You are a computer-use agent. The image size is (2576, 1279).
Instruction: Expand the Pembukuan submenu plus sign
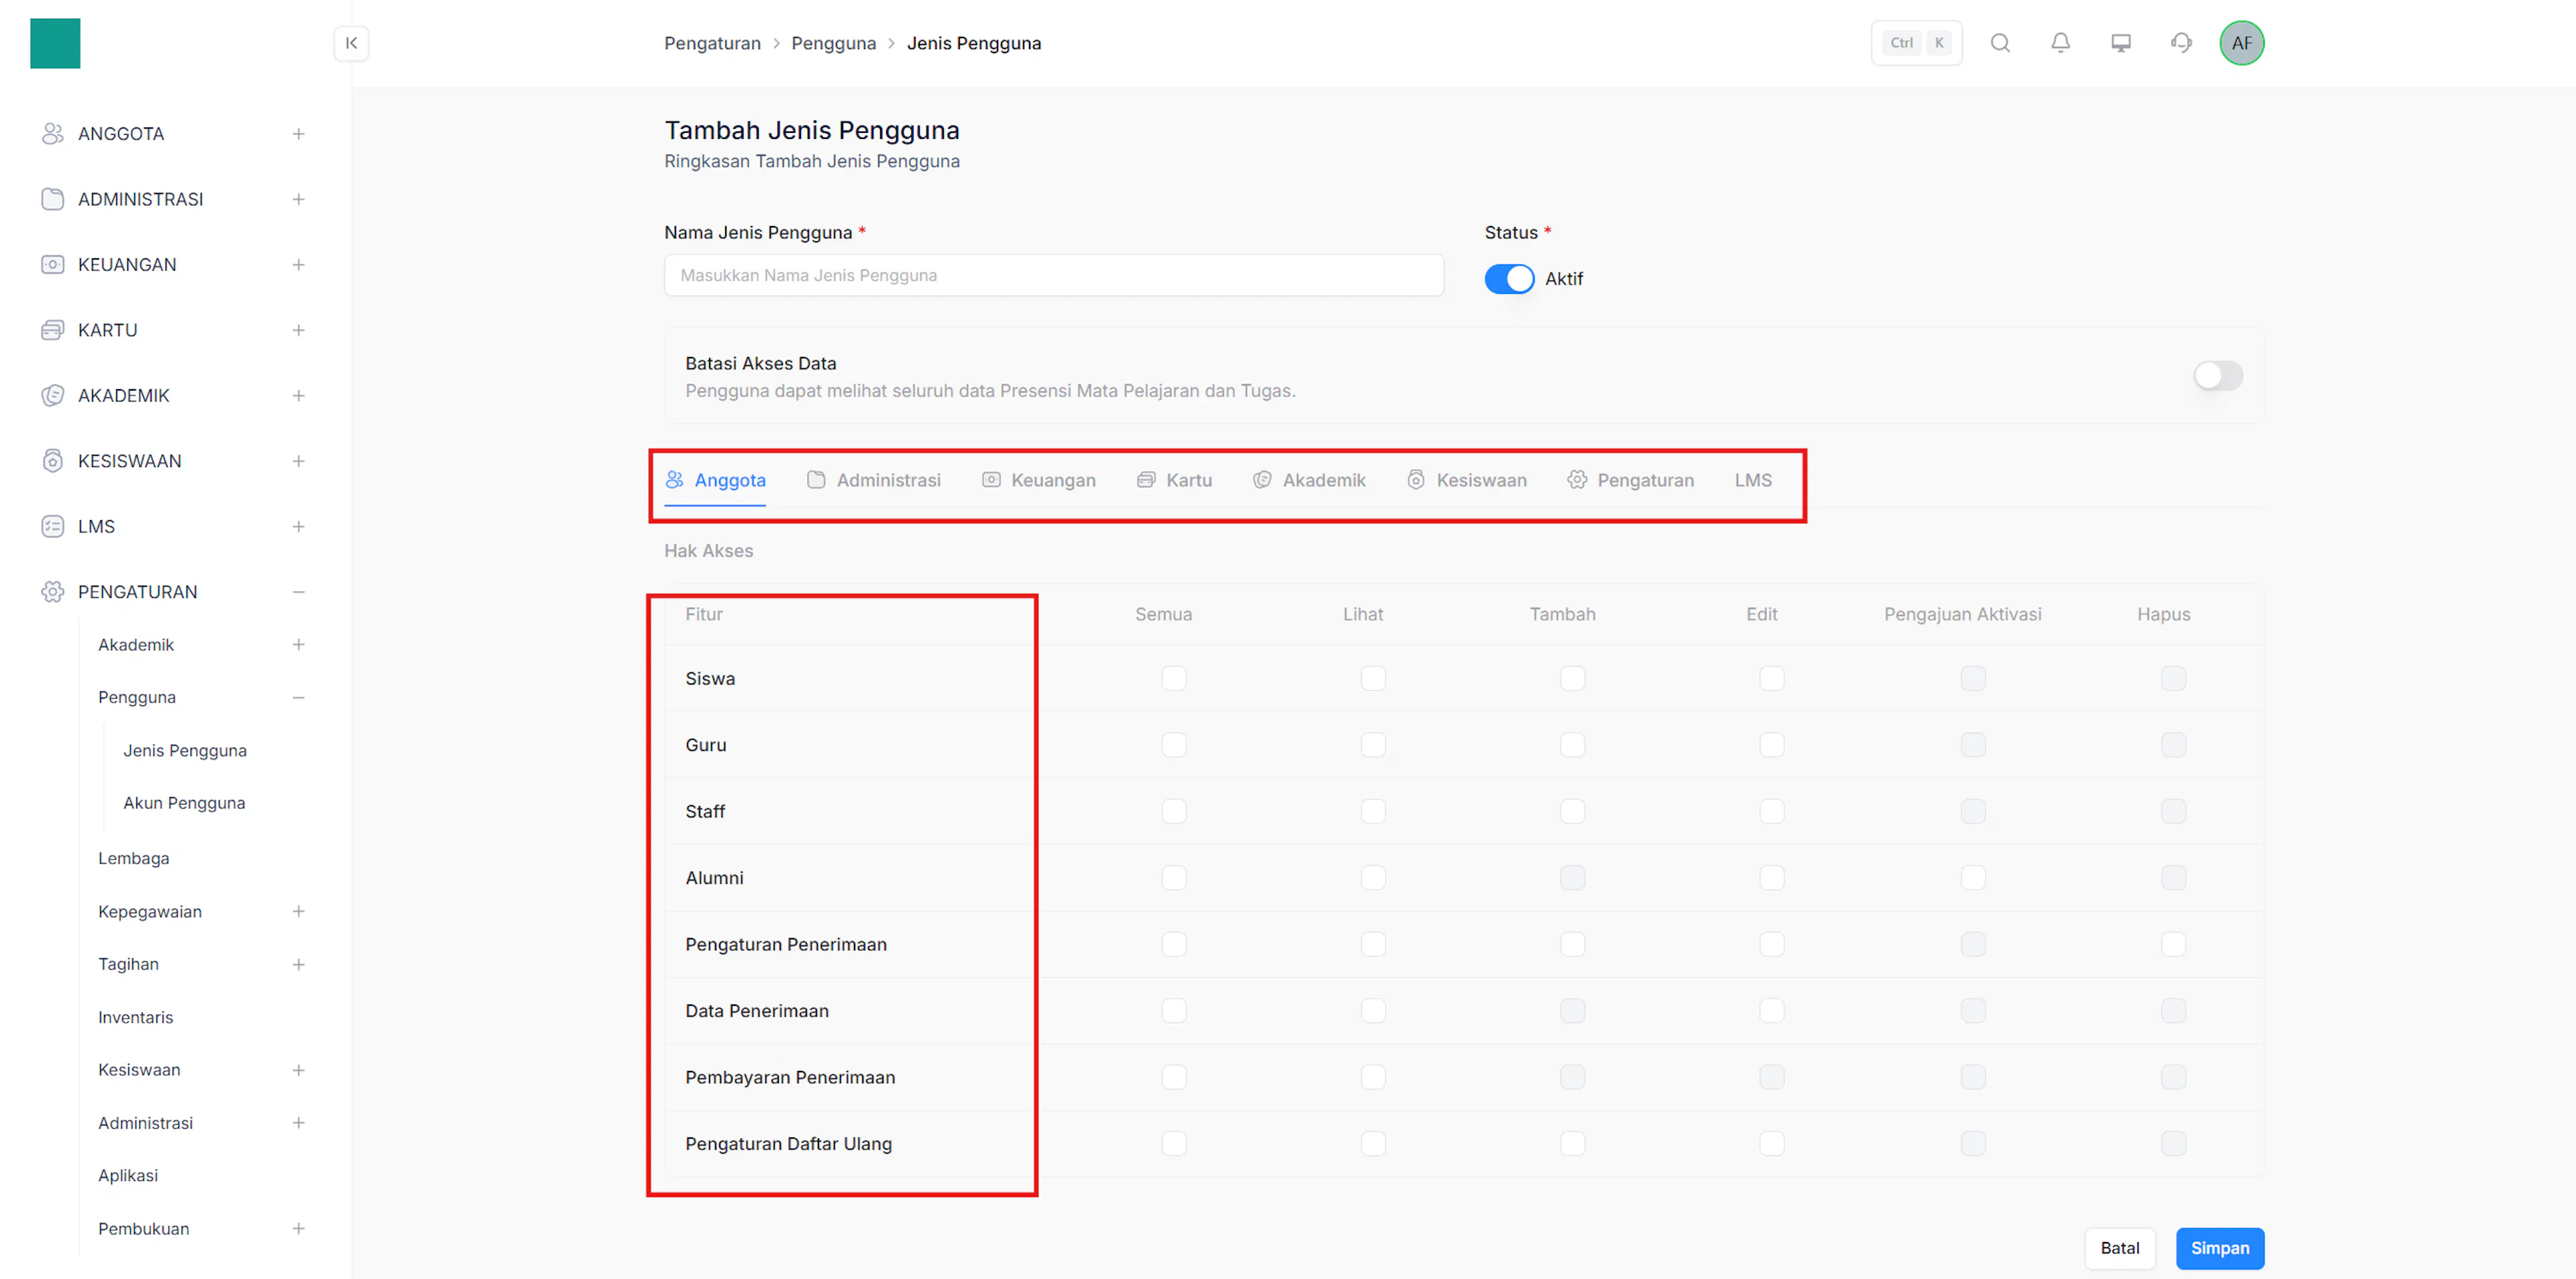[x=298, y=1228]
